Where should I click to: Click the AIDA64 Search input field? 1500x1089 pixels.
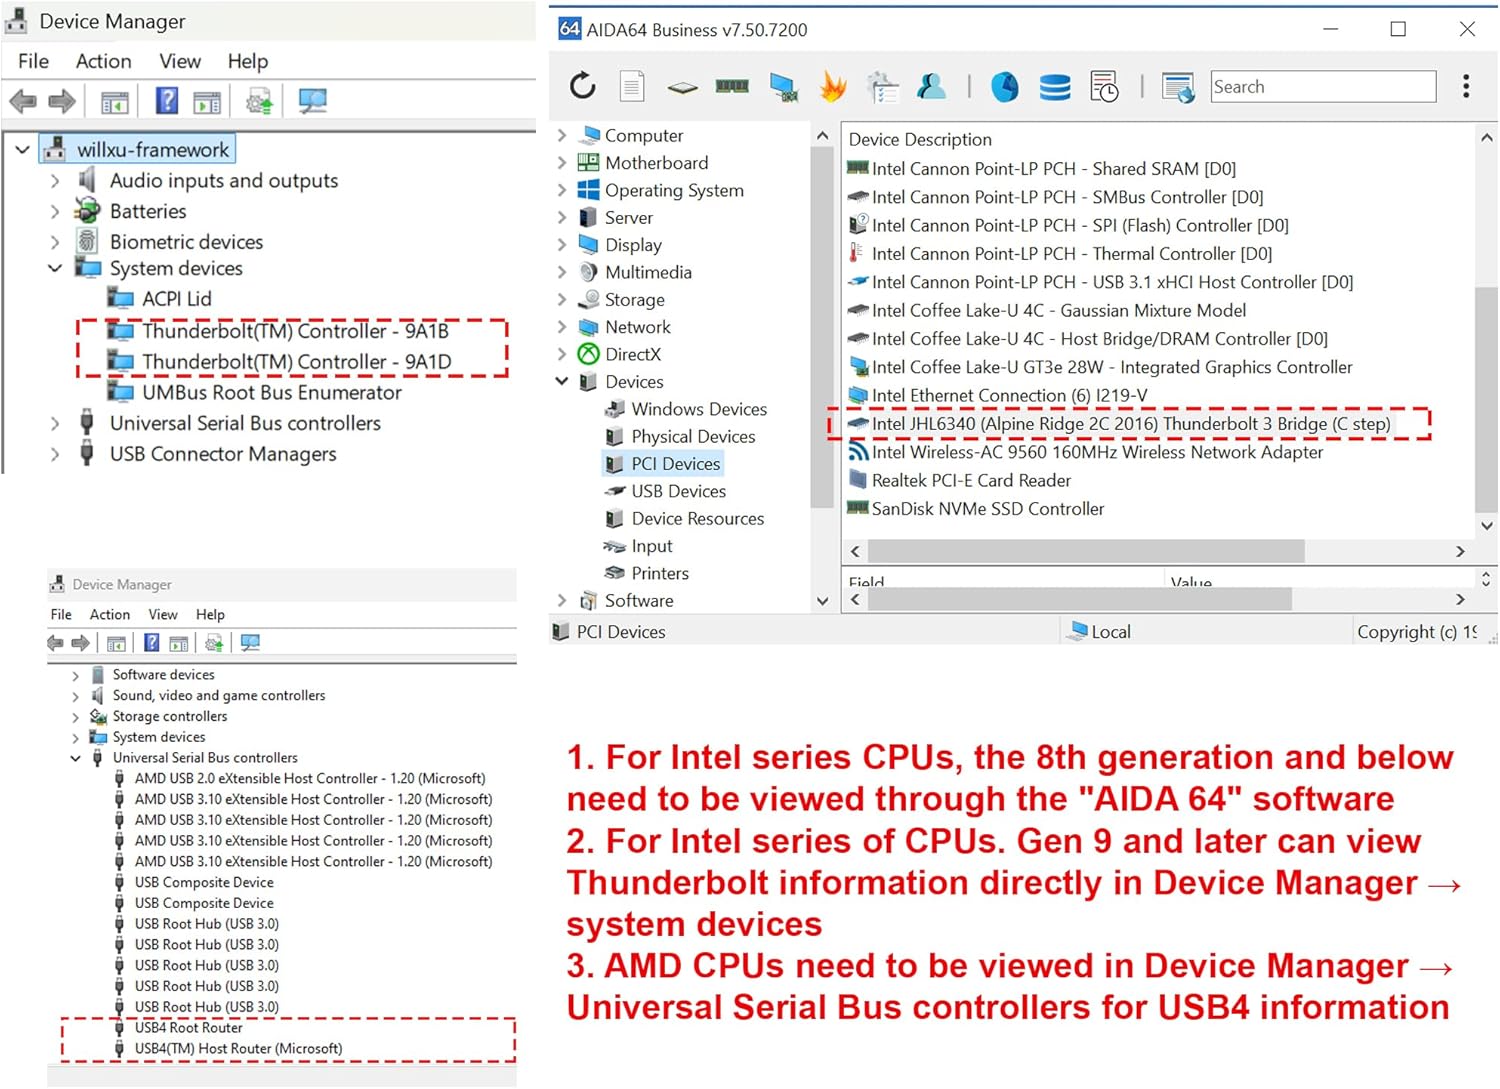coord(1322,87)
